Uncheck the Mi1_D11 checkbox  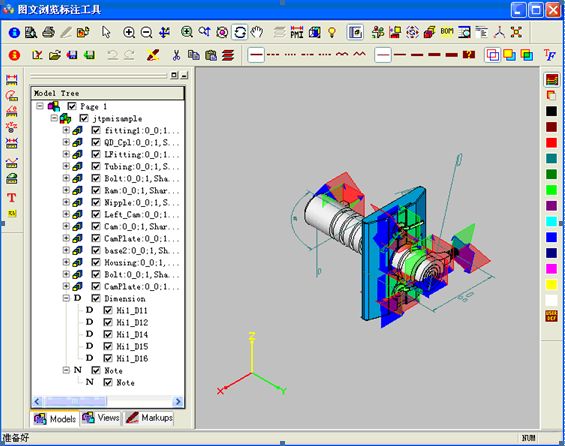pyautogui.click(x=108, y=310)
